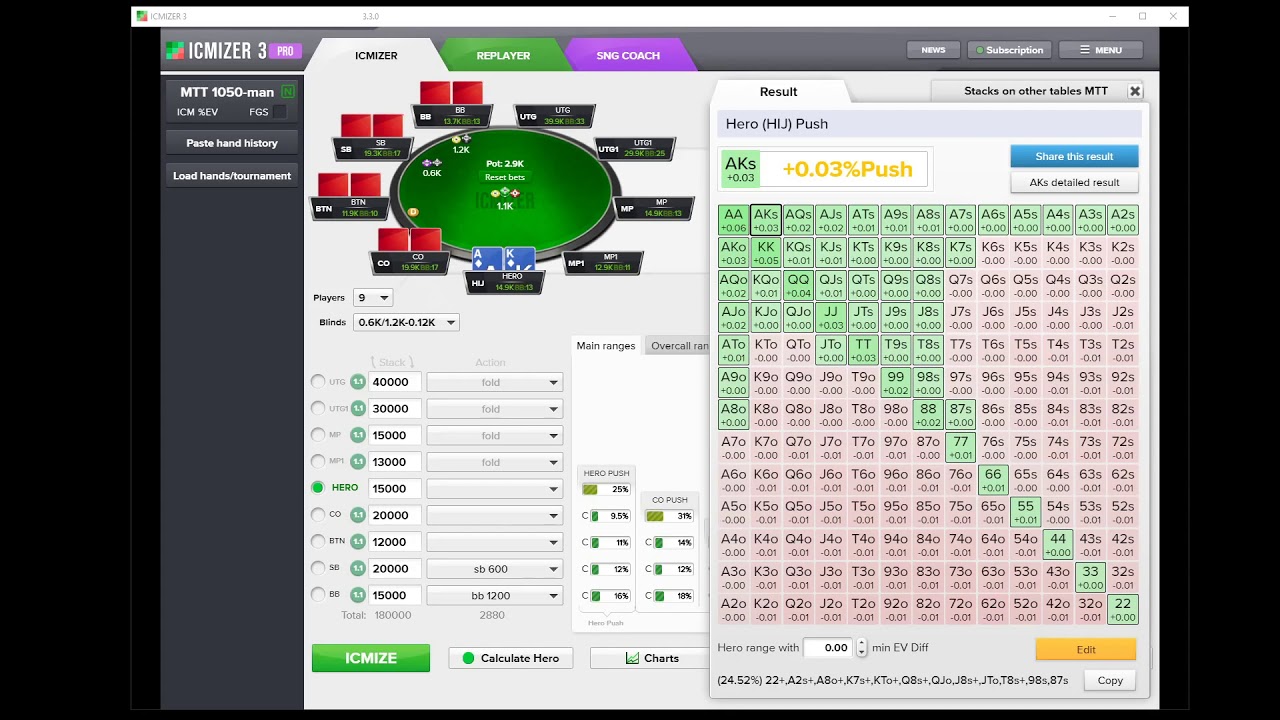Click the green N badge beside MTT 1050-man
This screenshot has width=1280, height=720.
(x=288, y=92)
